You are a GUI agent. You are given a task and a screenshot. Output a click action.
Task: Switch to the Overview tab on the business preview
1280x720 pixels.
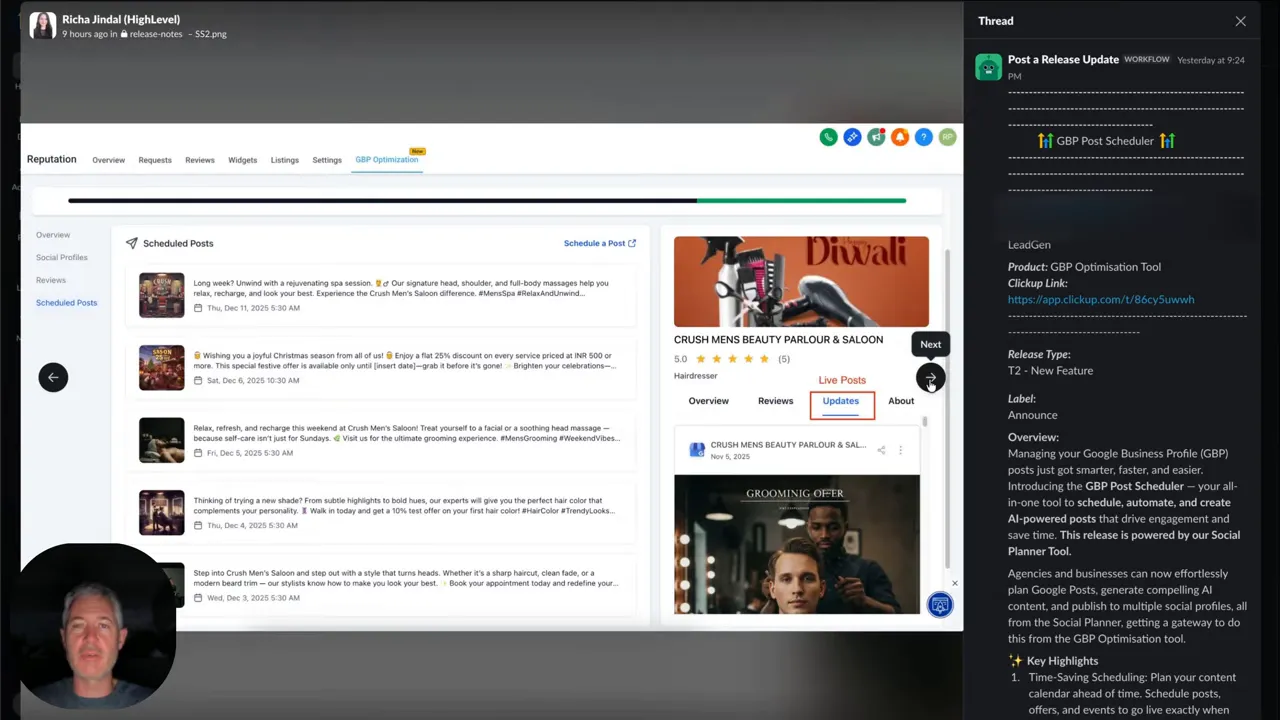pos(708,401)
